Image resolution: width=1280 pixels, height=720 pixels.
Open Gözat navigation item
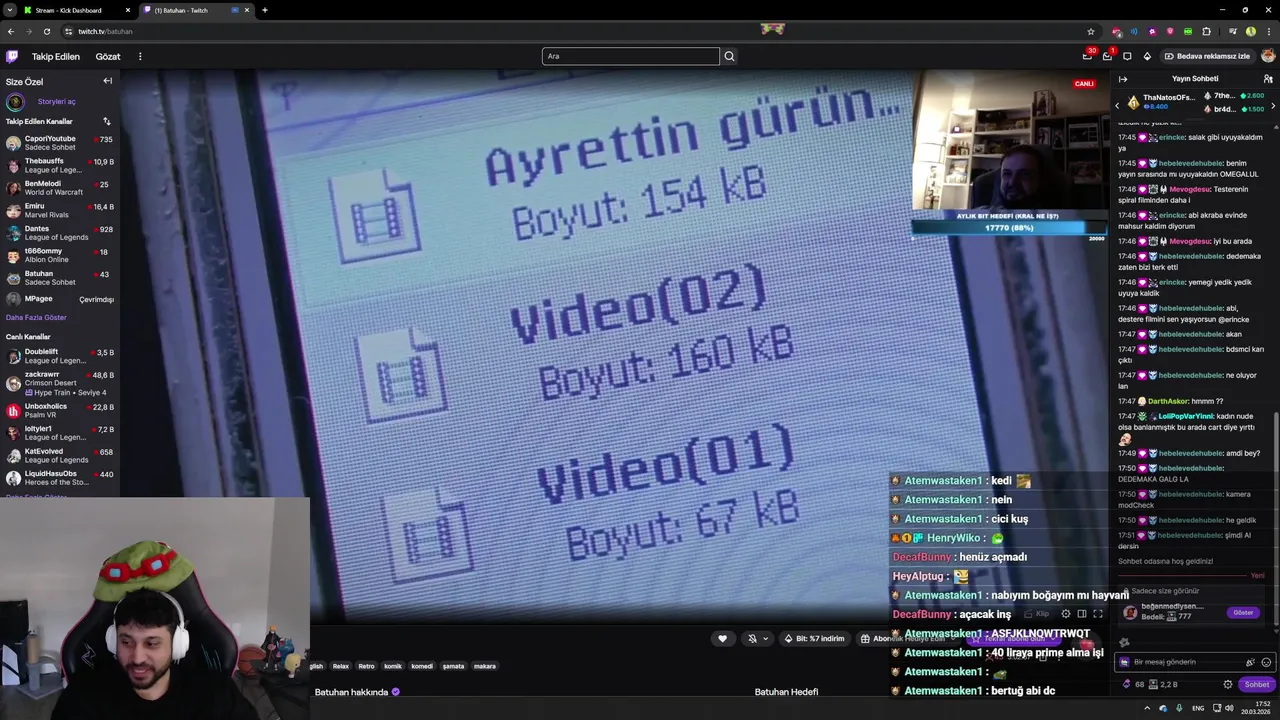pos(108,56)
